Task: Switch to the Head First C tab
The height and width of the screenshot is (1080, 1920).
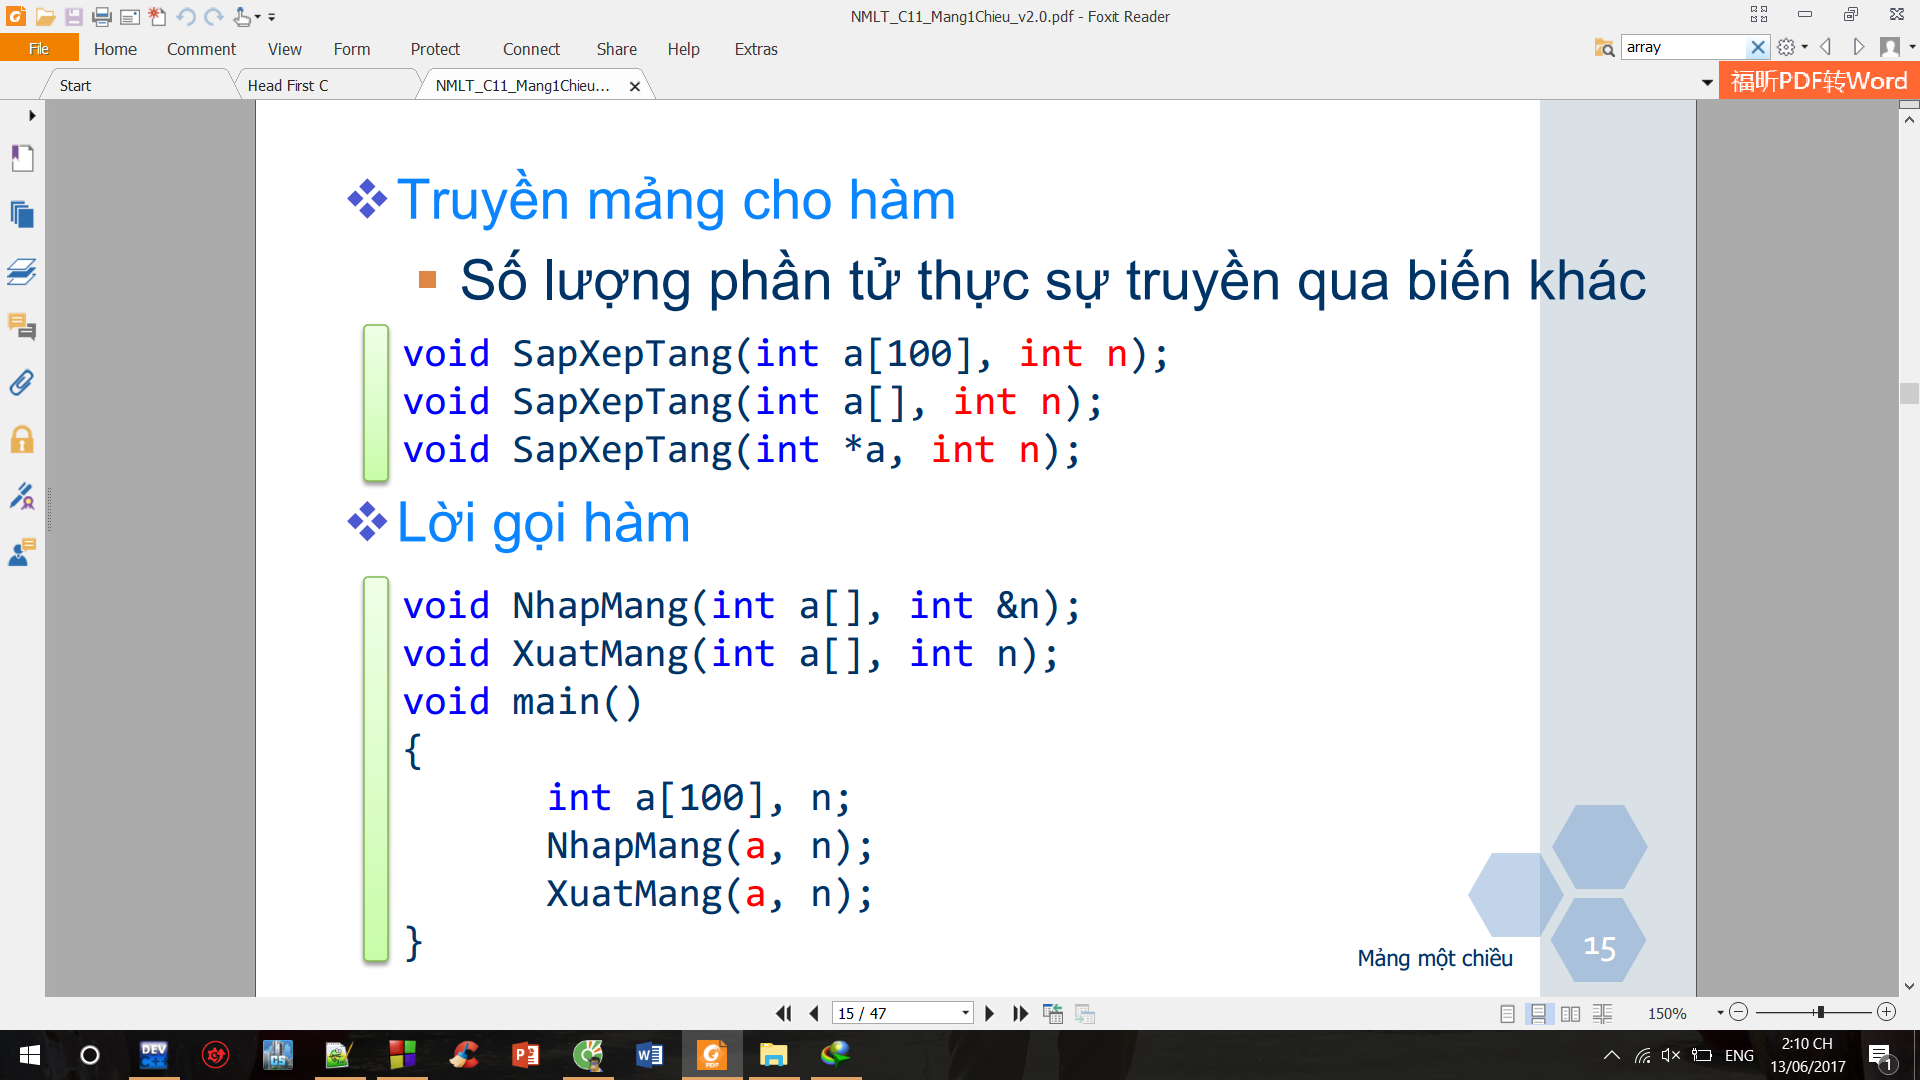Action: [288, 86]
